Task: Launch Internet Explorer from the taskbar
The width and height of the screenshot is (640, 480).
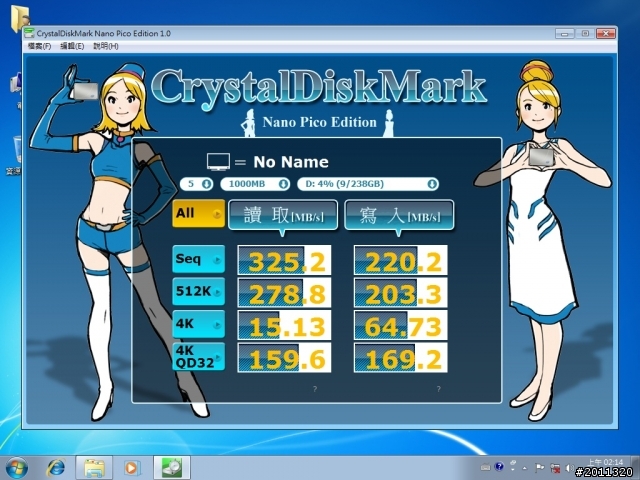Action: tap(56, 468)
